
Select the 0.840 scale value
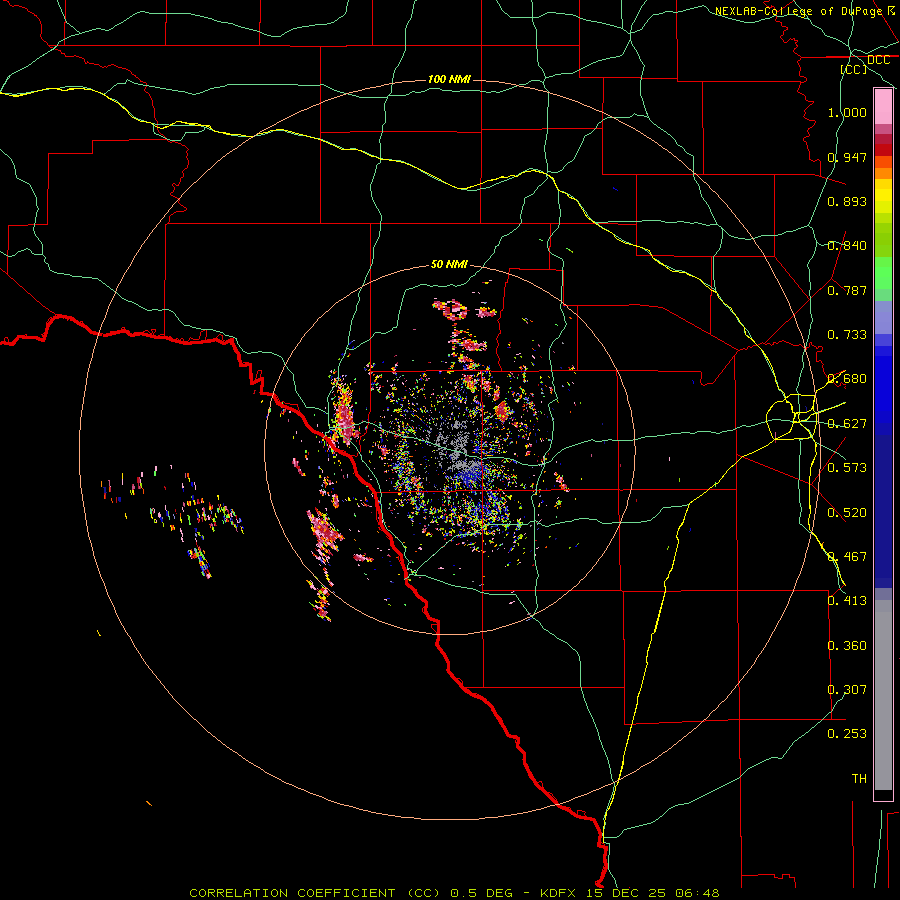point(847,246)
